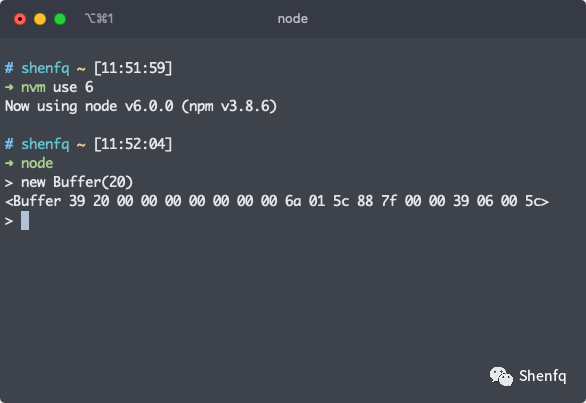Click the blinking cursor block at prompt
The height and width of the screenshot is (403, 586).
(x=25, y=221)
